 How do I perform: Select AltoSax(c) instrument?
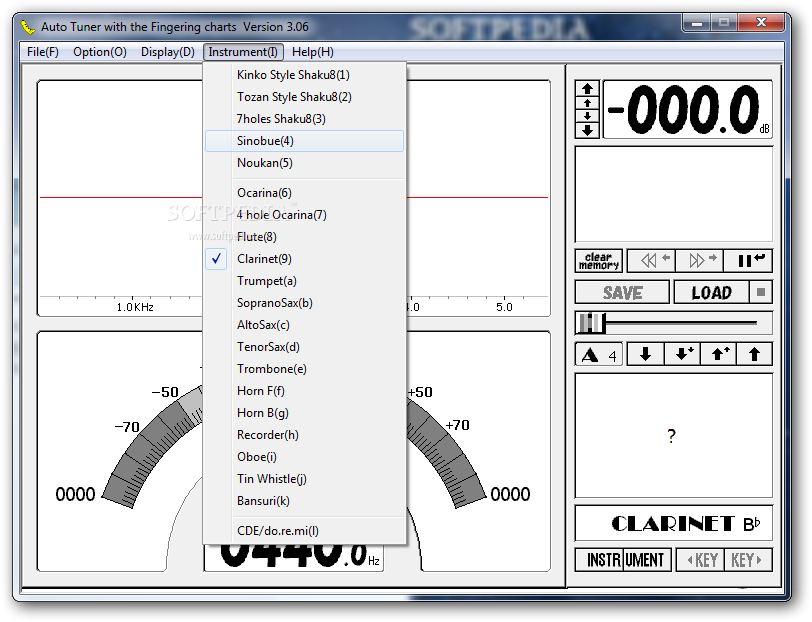(304, 325)
